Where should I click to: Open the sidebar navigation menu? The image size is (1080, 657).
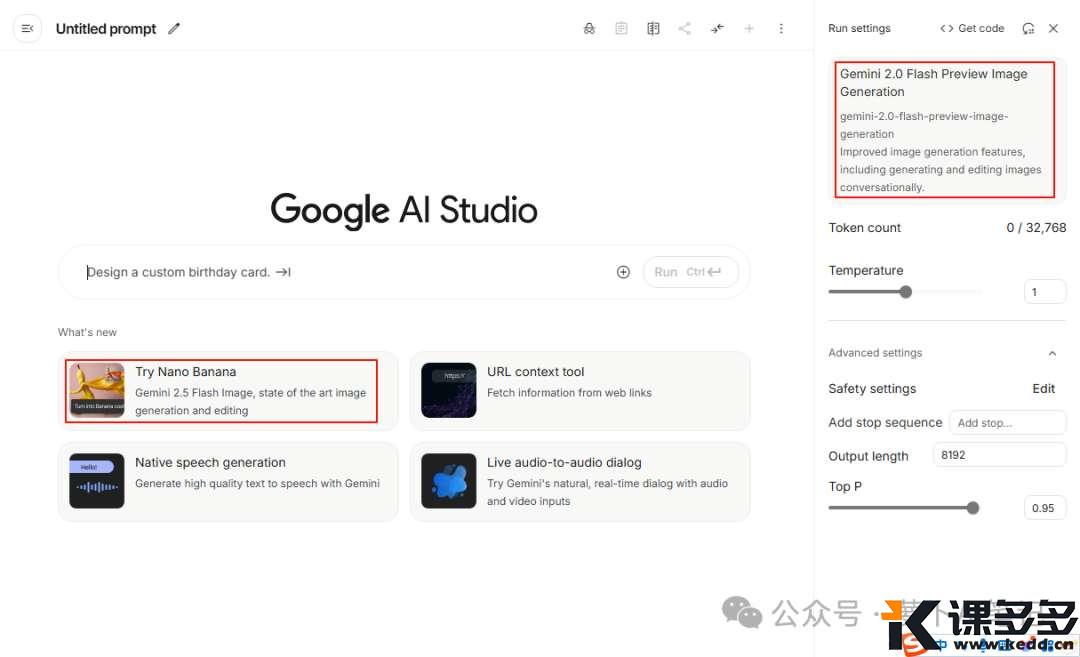27,29
